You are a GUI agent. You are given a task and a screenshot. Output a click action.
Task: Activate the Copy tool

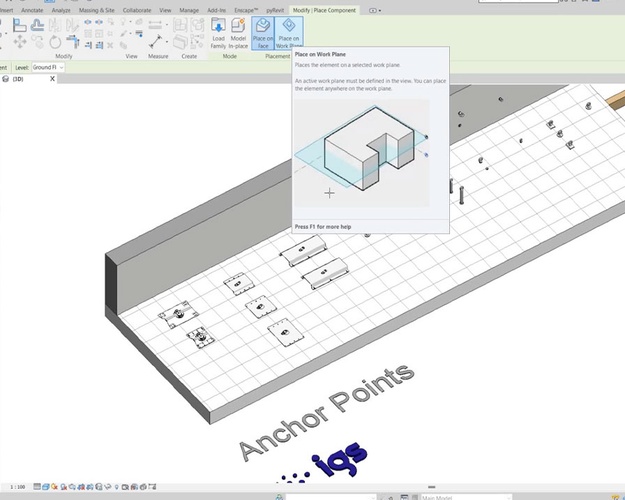tap(37, 42)
